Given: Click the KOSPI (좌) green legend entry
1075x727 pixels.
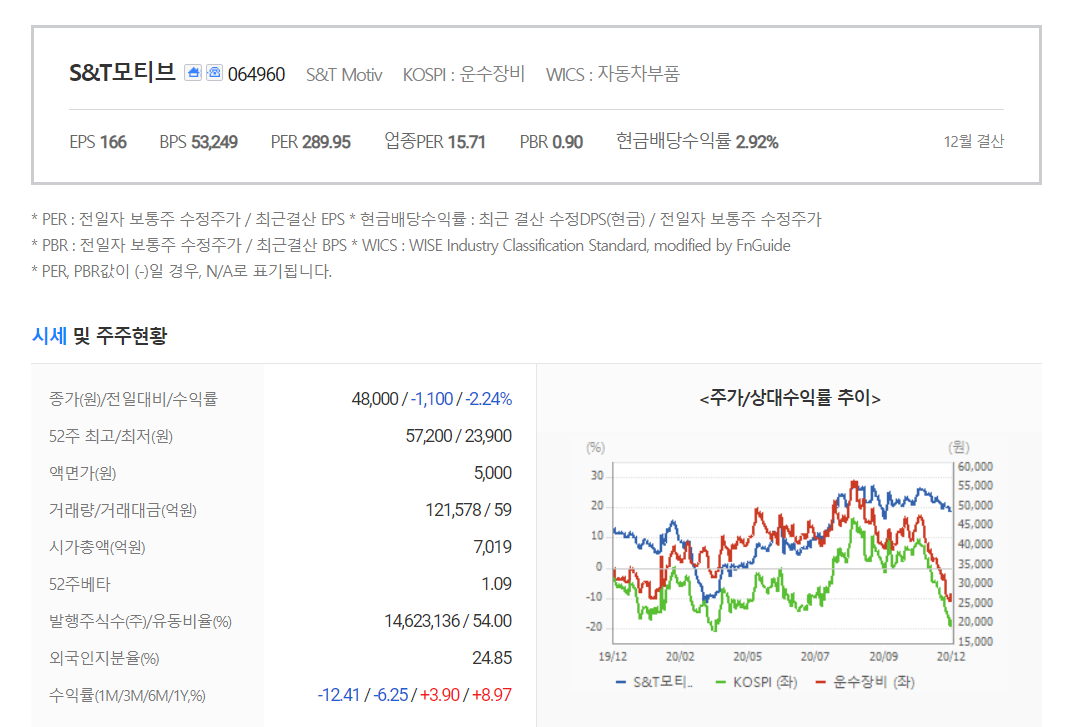Looking at the screenshot, I should tap(756, 682).
